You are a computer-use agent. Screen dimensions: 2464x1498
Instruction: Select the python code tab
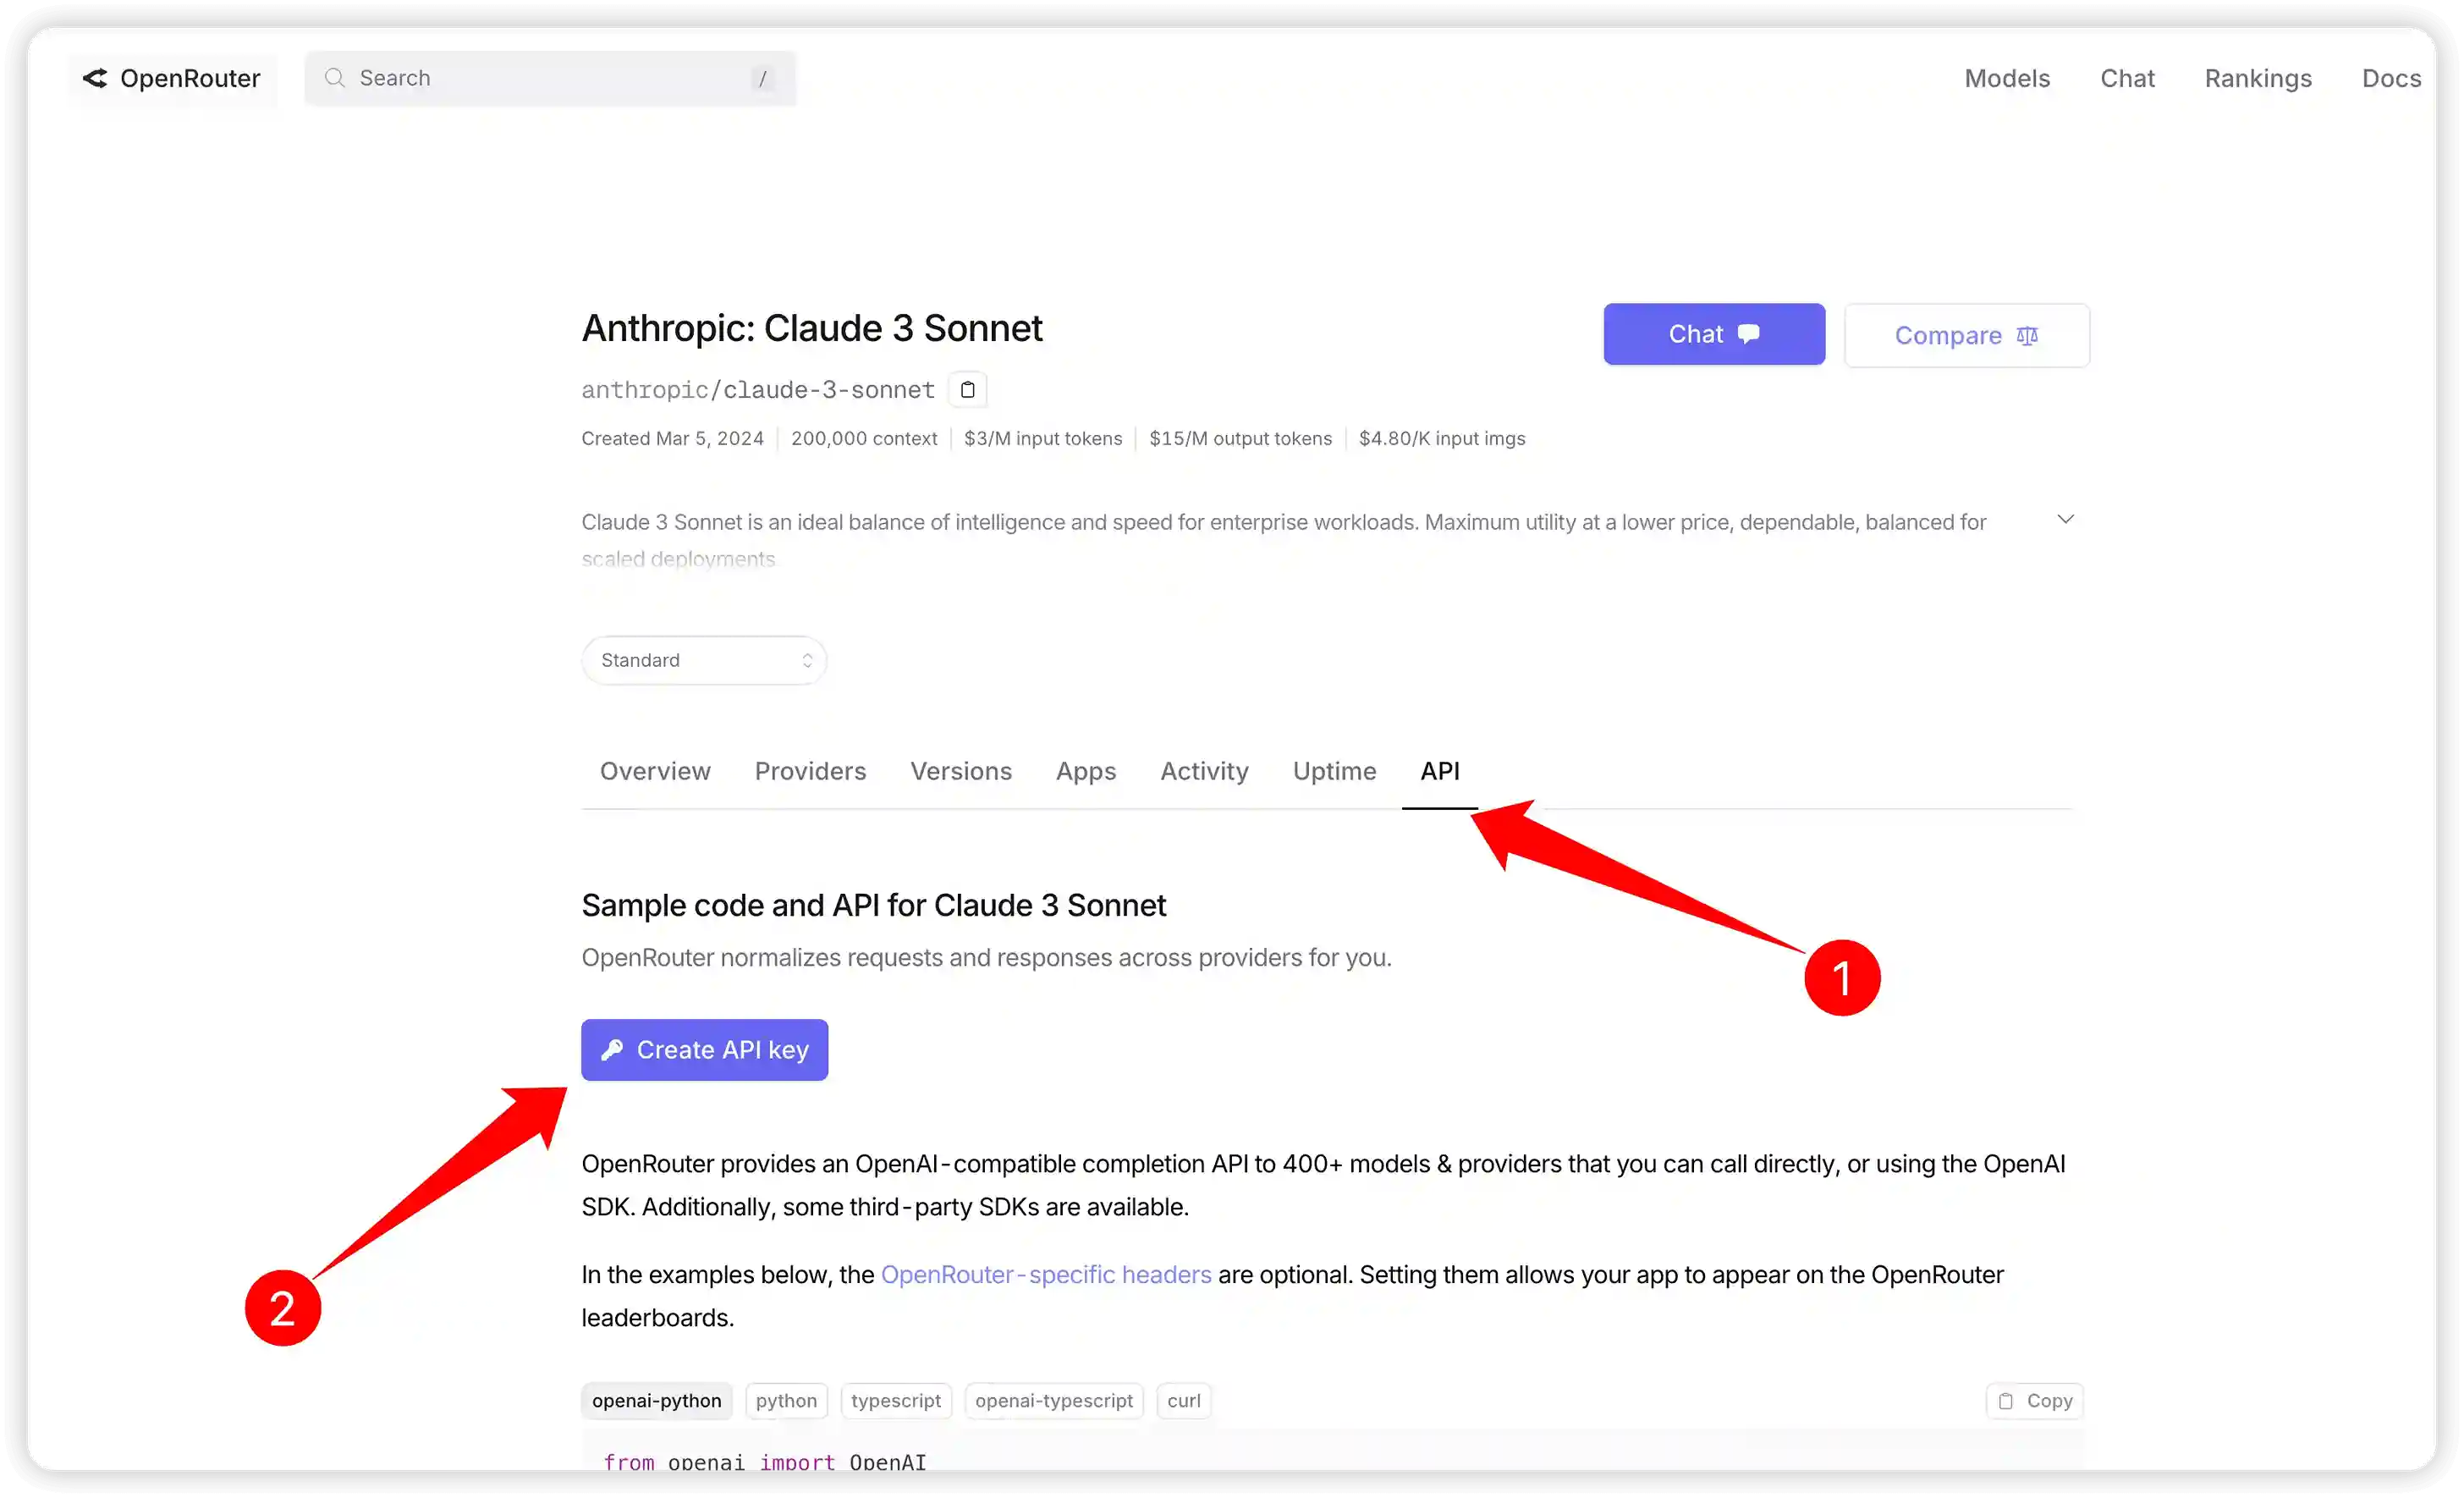pyautogui.click(x=786, y=1401)
